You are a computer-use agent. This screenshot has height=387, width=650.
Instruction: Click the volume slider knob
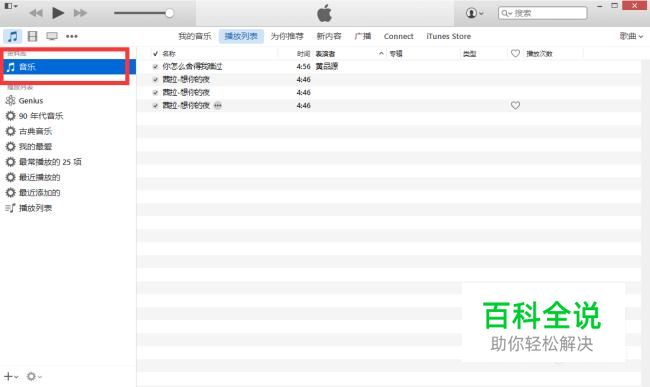point(169,13)
